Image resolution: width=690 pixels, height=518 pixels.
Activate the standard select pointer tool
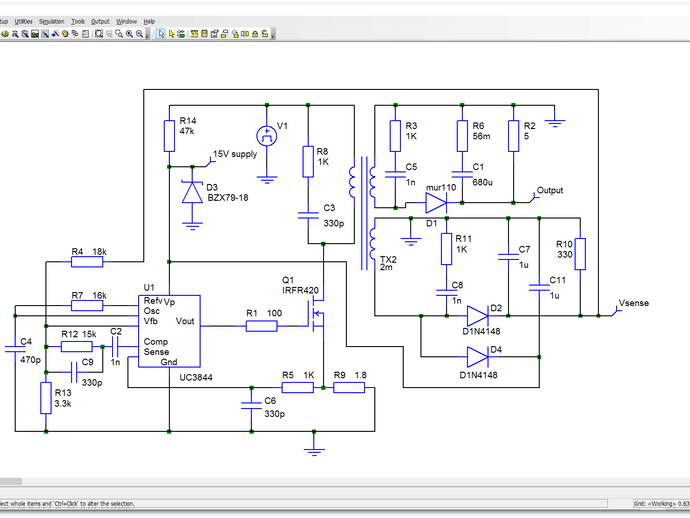tap(161, 33)
